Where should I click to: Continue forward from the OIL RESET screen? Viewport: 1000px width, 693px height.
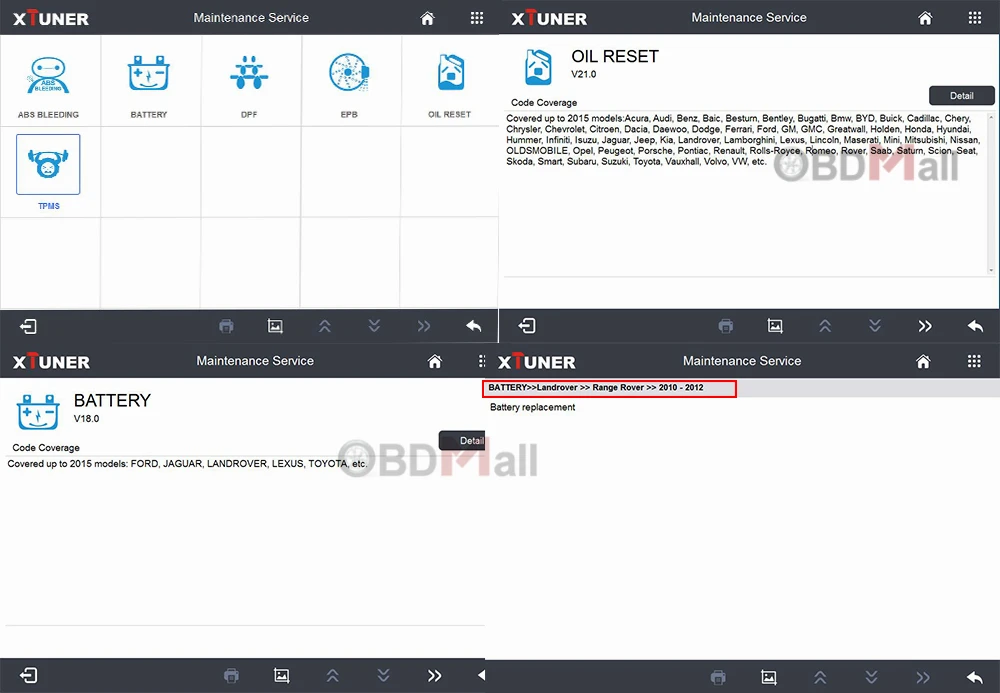[x=925, y=326]
